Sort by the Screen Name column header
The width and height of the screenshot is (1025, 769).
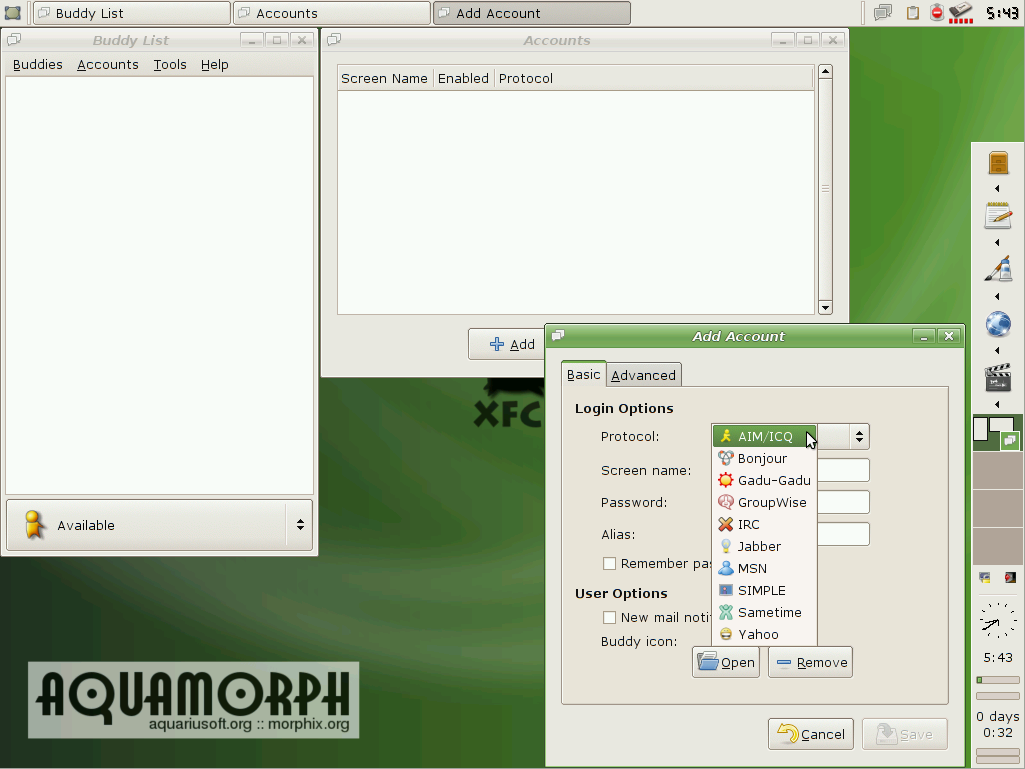tap(384, 78)
